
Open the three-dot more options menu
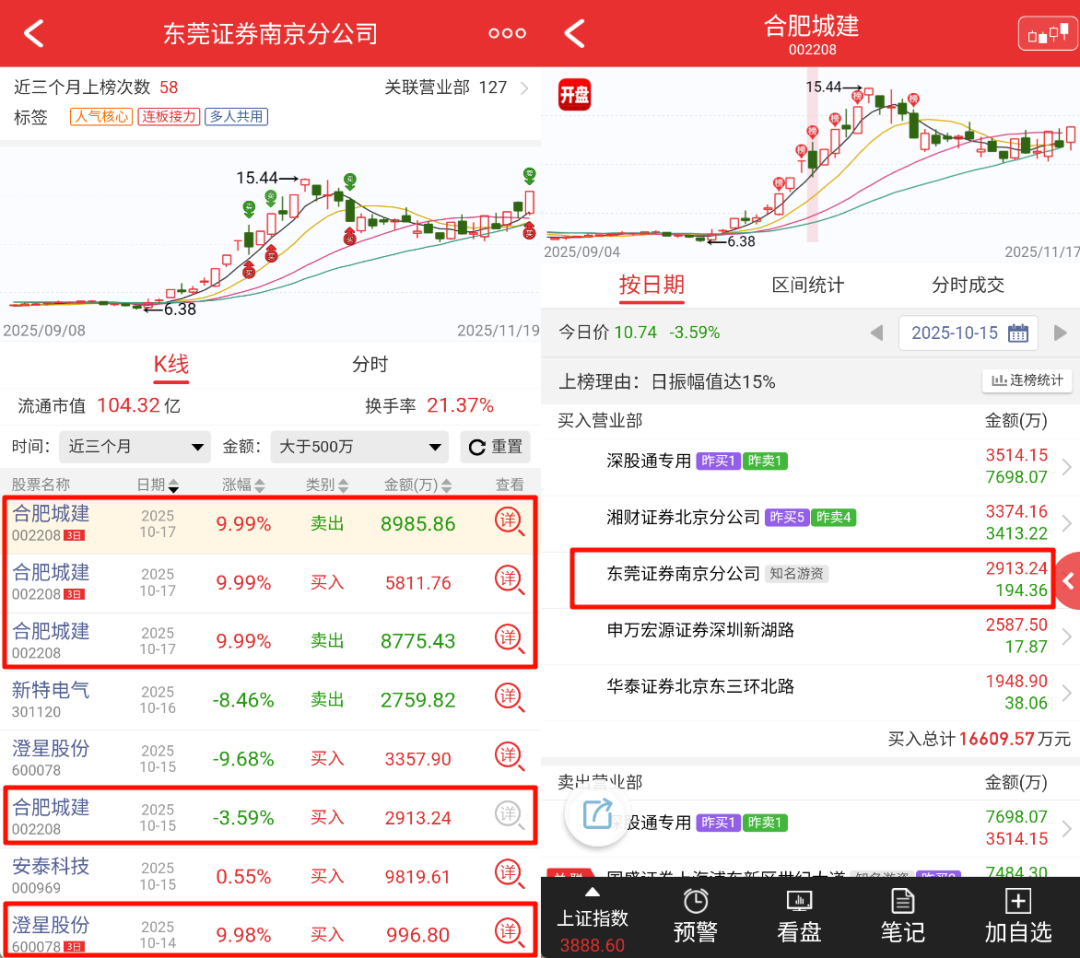click(x=507, y=33)
